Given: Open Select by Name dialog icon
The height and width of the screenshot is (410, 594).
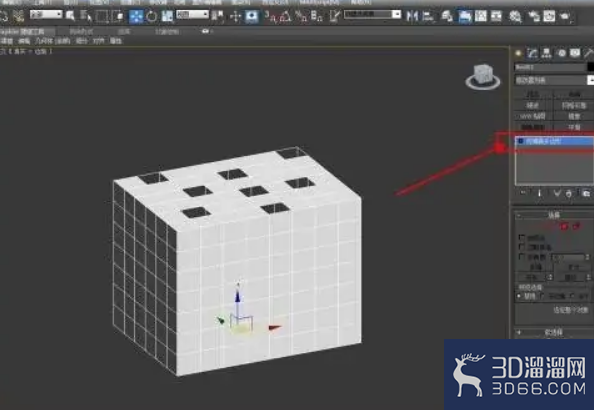Looking at the screenshot, I should (x=85, y=16).
